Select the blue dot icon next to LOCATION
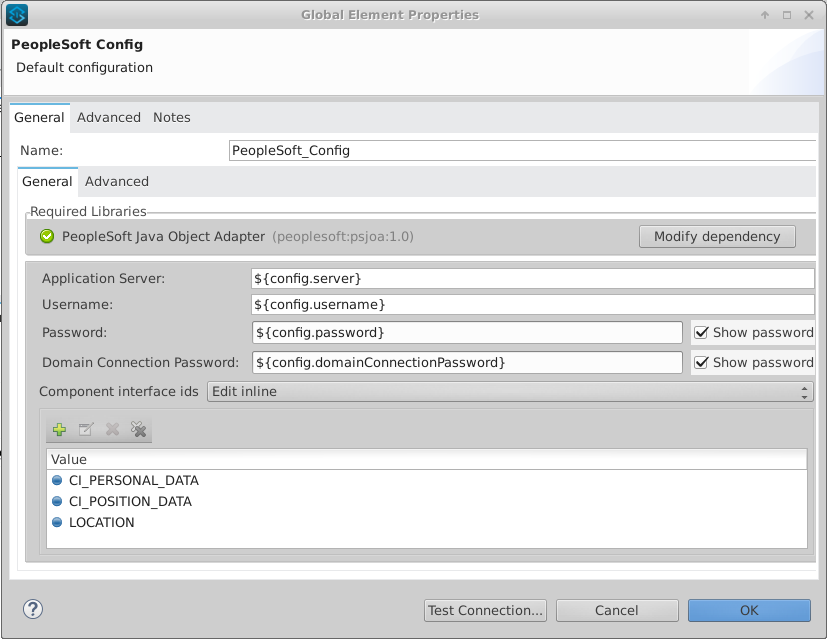Viewport: 827px width, 639px height. [57, 522]
